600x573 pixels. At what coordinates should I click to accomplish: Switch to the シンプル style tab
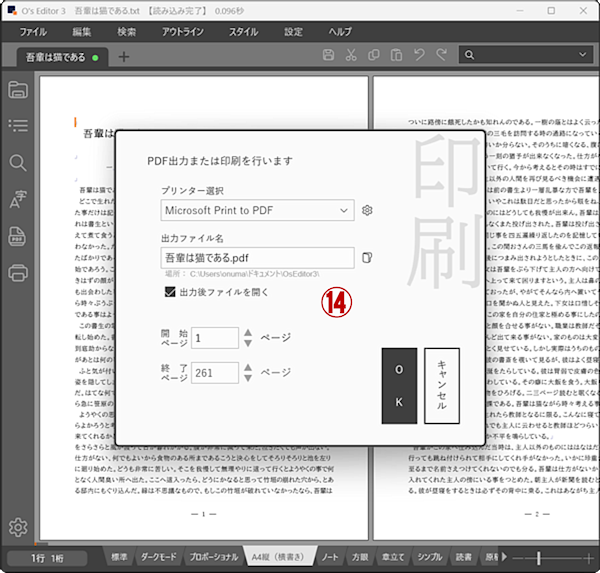point(430,557)
